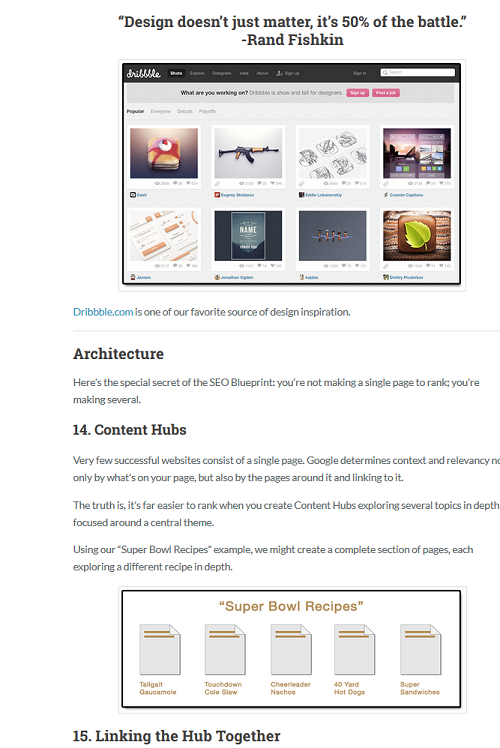Switch to the Playoffs tab
The image size is (500, 748).
[x=208, y=111]
